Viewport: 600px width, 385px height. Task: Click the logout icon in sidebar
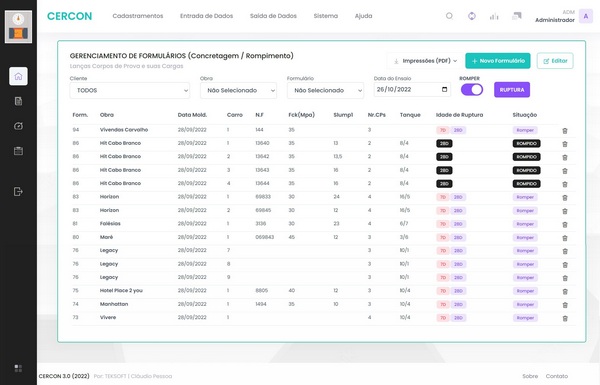click(18, 191)
